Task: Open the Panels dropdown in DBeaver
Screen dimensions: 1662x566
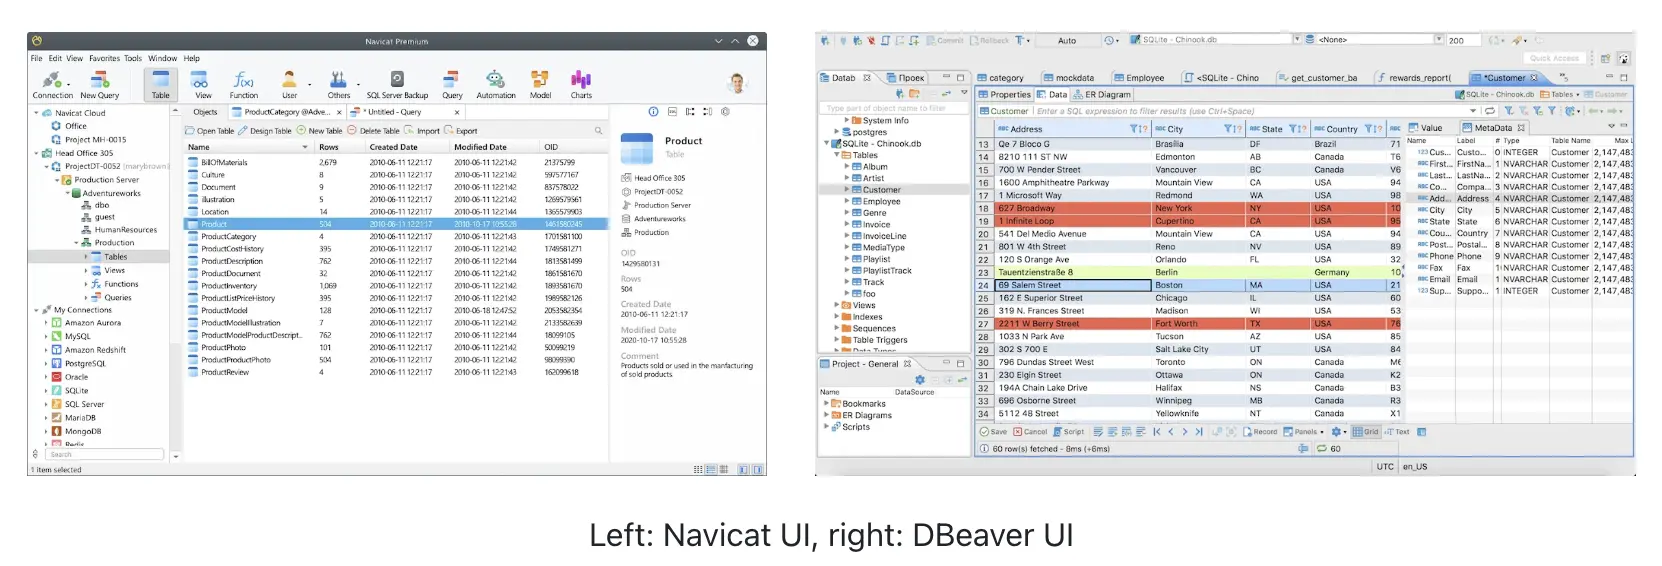Action: (x=1305, y=432)
